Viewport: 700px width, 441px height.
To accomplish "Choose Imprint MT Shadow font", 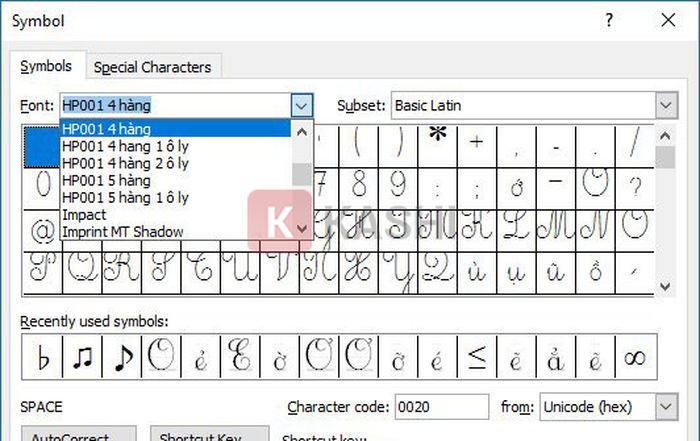I will pos(175,232).
